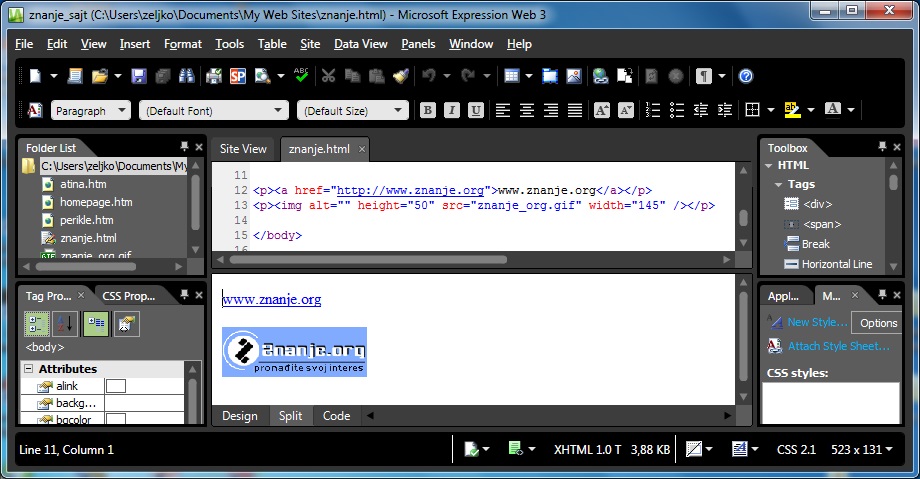
Task: Click the Attach Style Sheet link
Action: tap(838, 346)
